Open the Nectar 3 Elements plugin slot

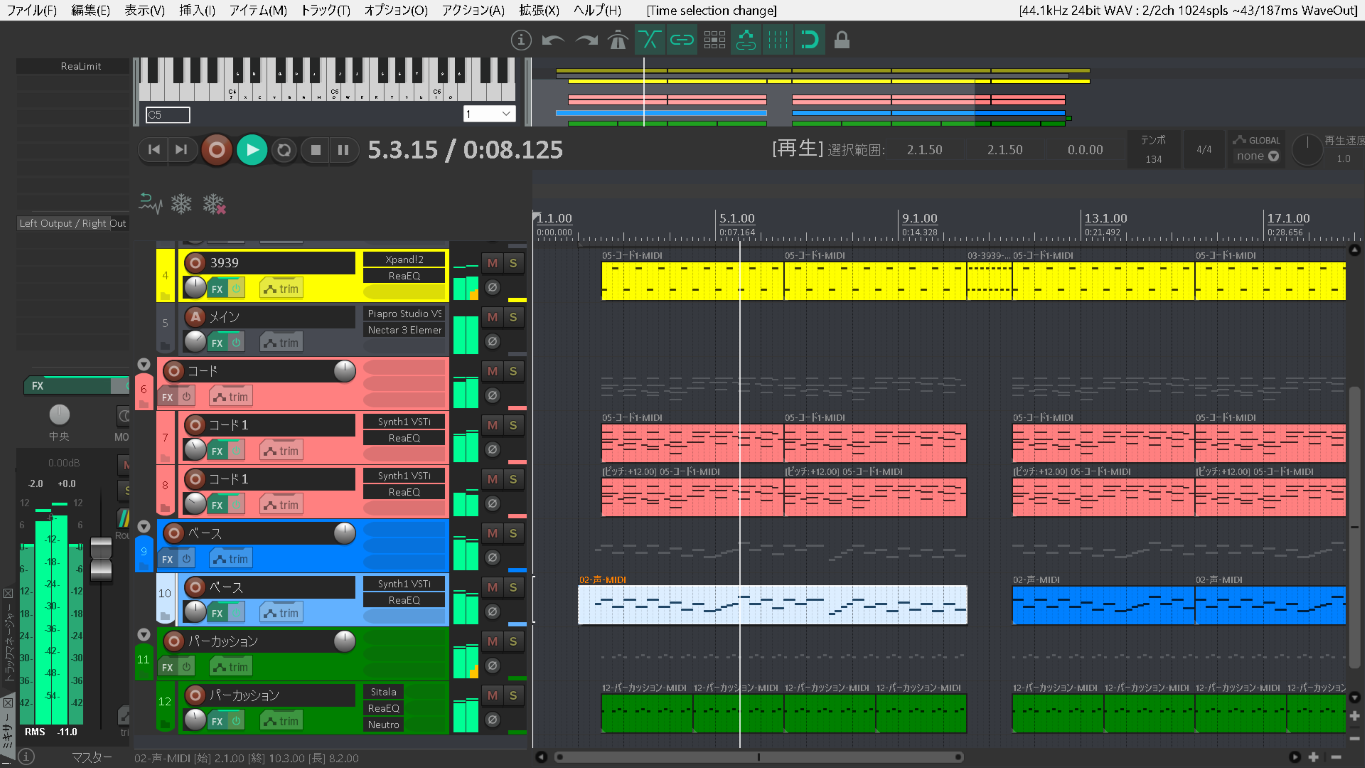404,330
